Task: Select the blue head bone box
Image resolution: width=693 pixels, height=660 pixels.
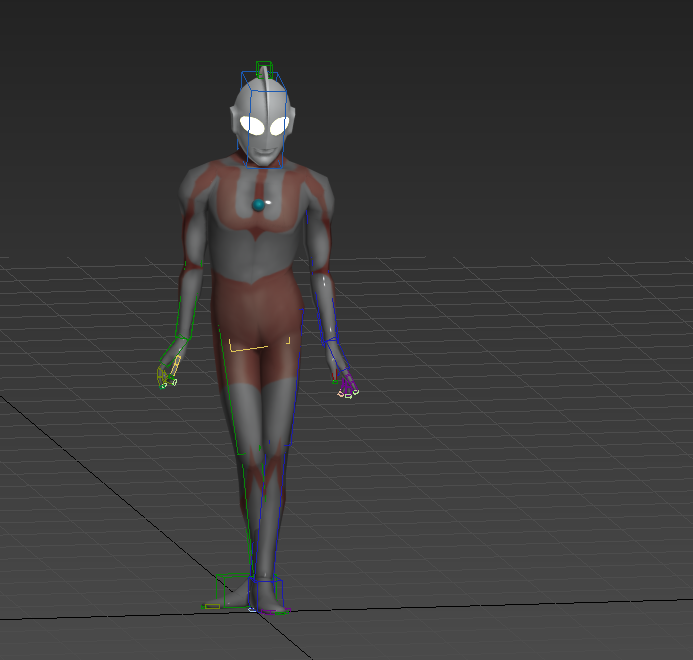Action: click(263, 120)
